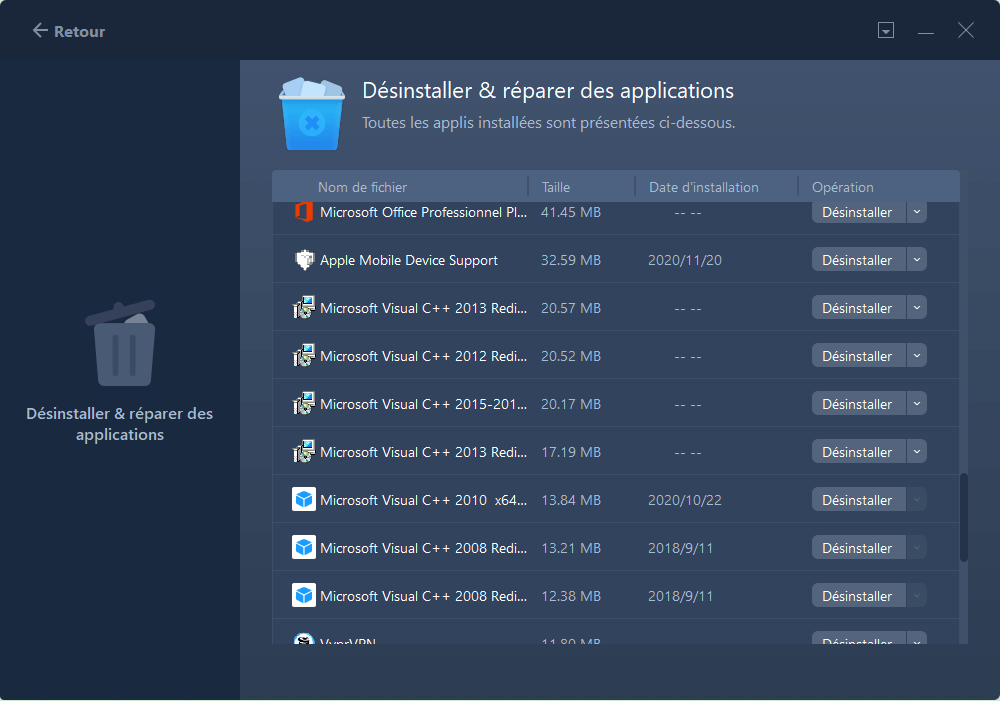Image resolution: width=1000 pixels, height=701 pixels.
Task: Click the Opération column header
Action: tap(843, 186)
